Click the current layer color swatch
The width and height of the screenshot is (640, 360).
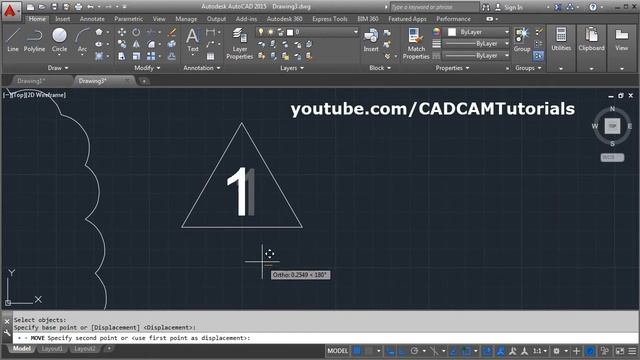point(290,32)
